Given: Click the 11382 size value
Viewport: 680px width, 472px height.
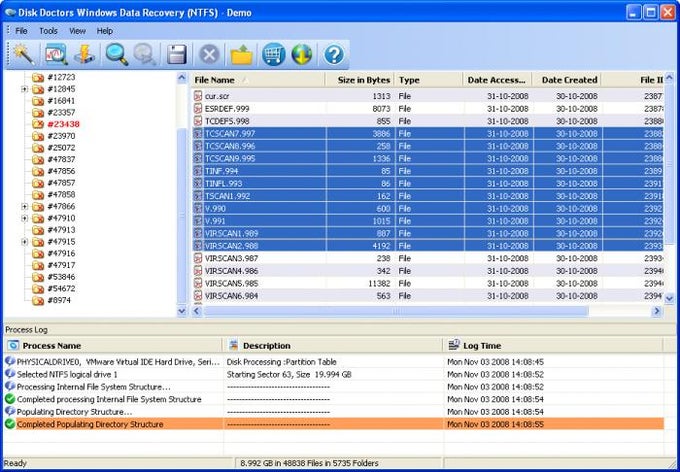Looking at the screenshot, I should [x=379, y=283].
